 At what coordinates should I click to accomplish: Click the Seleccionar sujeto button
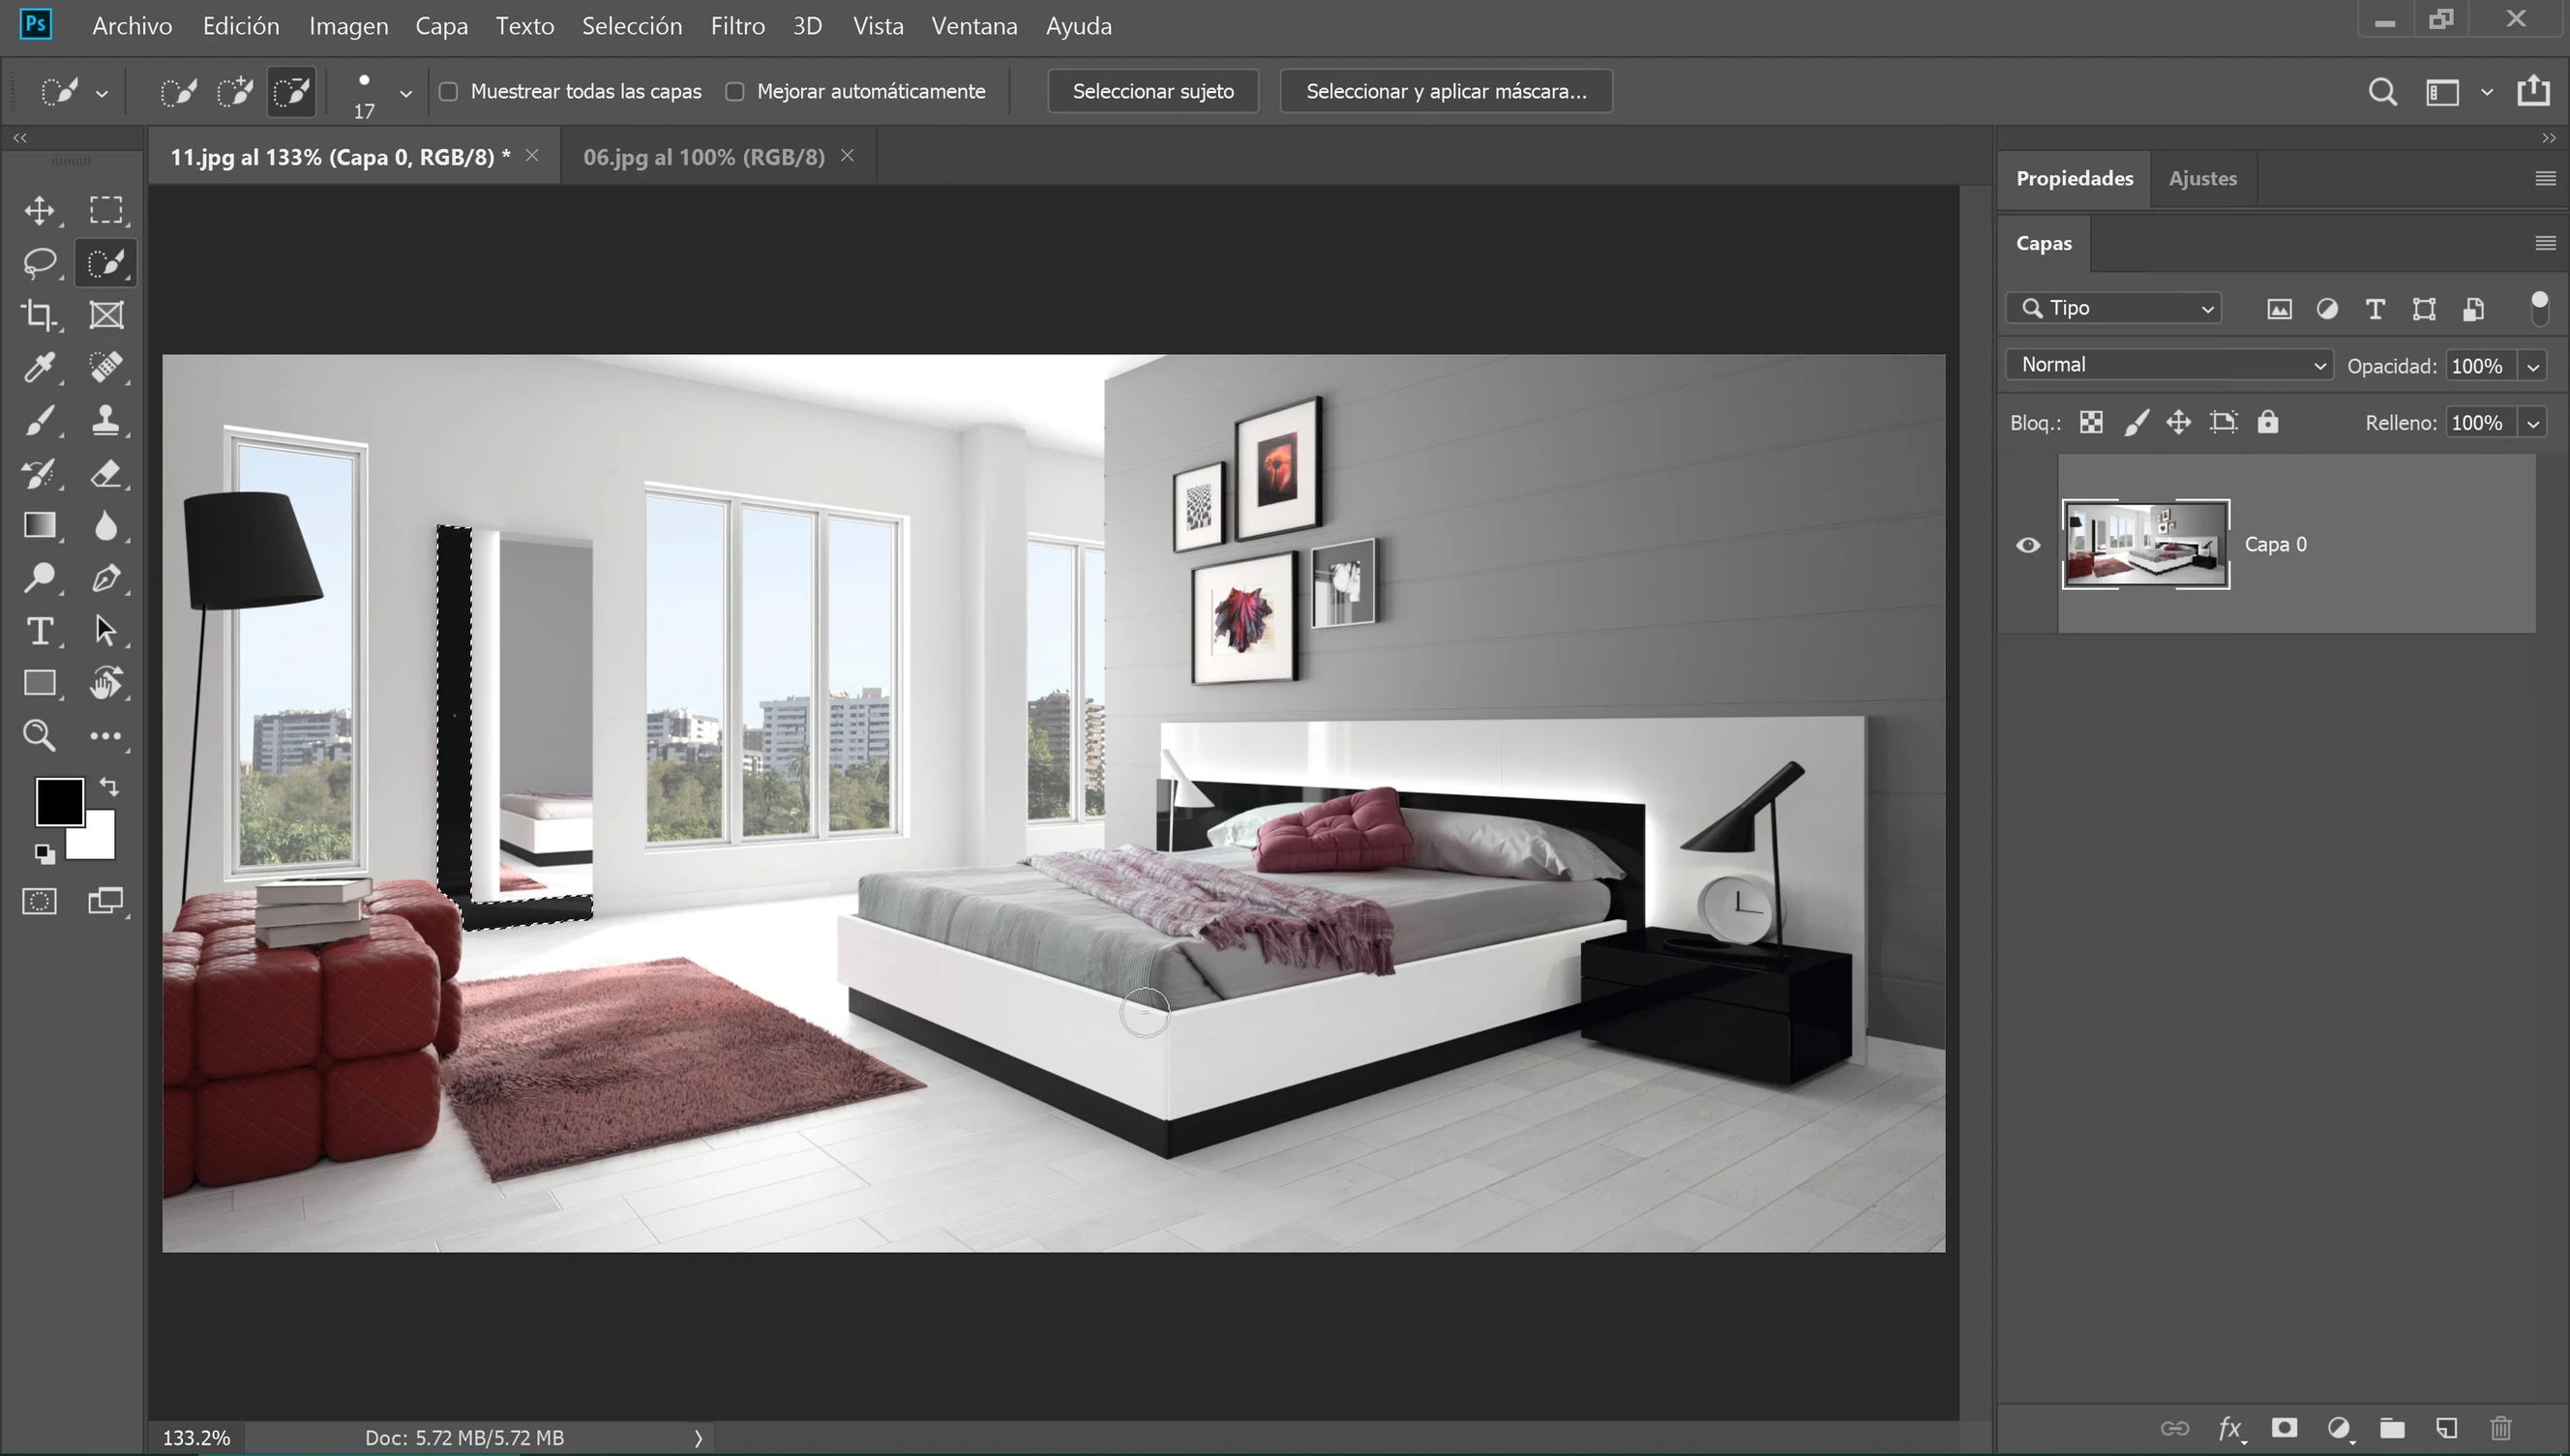click(x=1153, y=91)
